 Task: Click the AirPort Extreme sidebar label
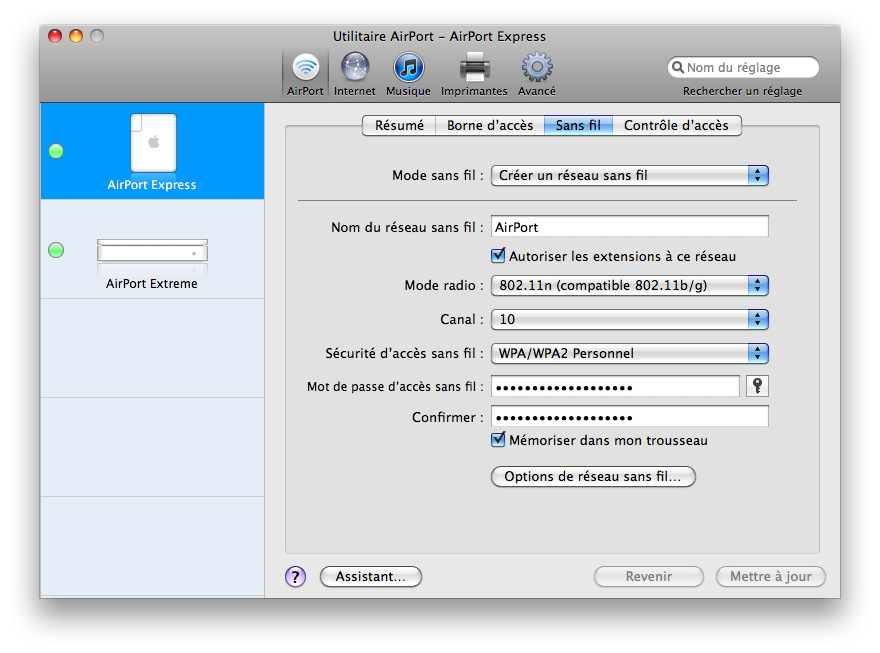(152, 283)
